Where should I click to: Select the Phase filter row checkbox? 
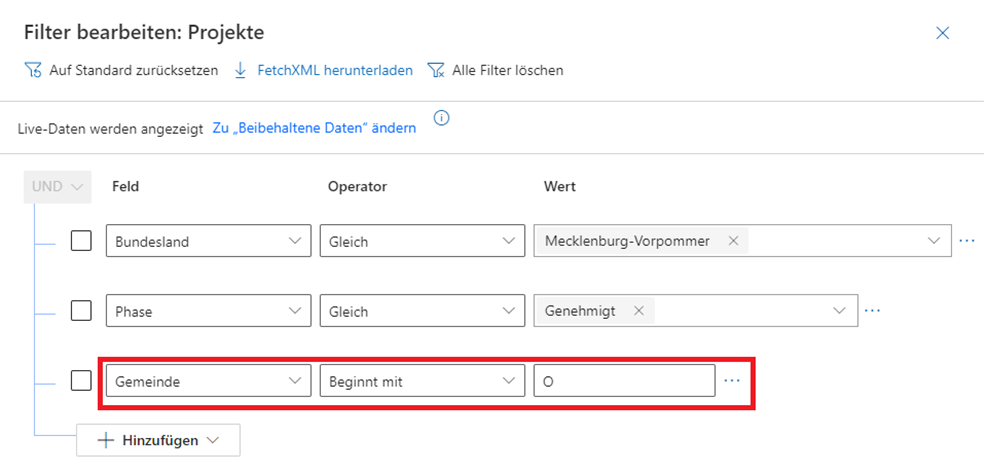[x=81, y=311]
